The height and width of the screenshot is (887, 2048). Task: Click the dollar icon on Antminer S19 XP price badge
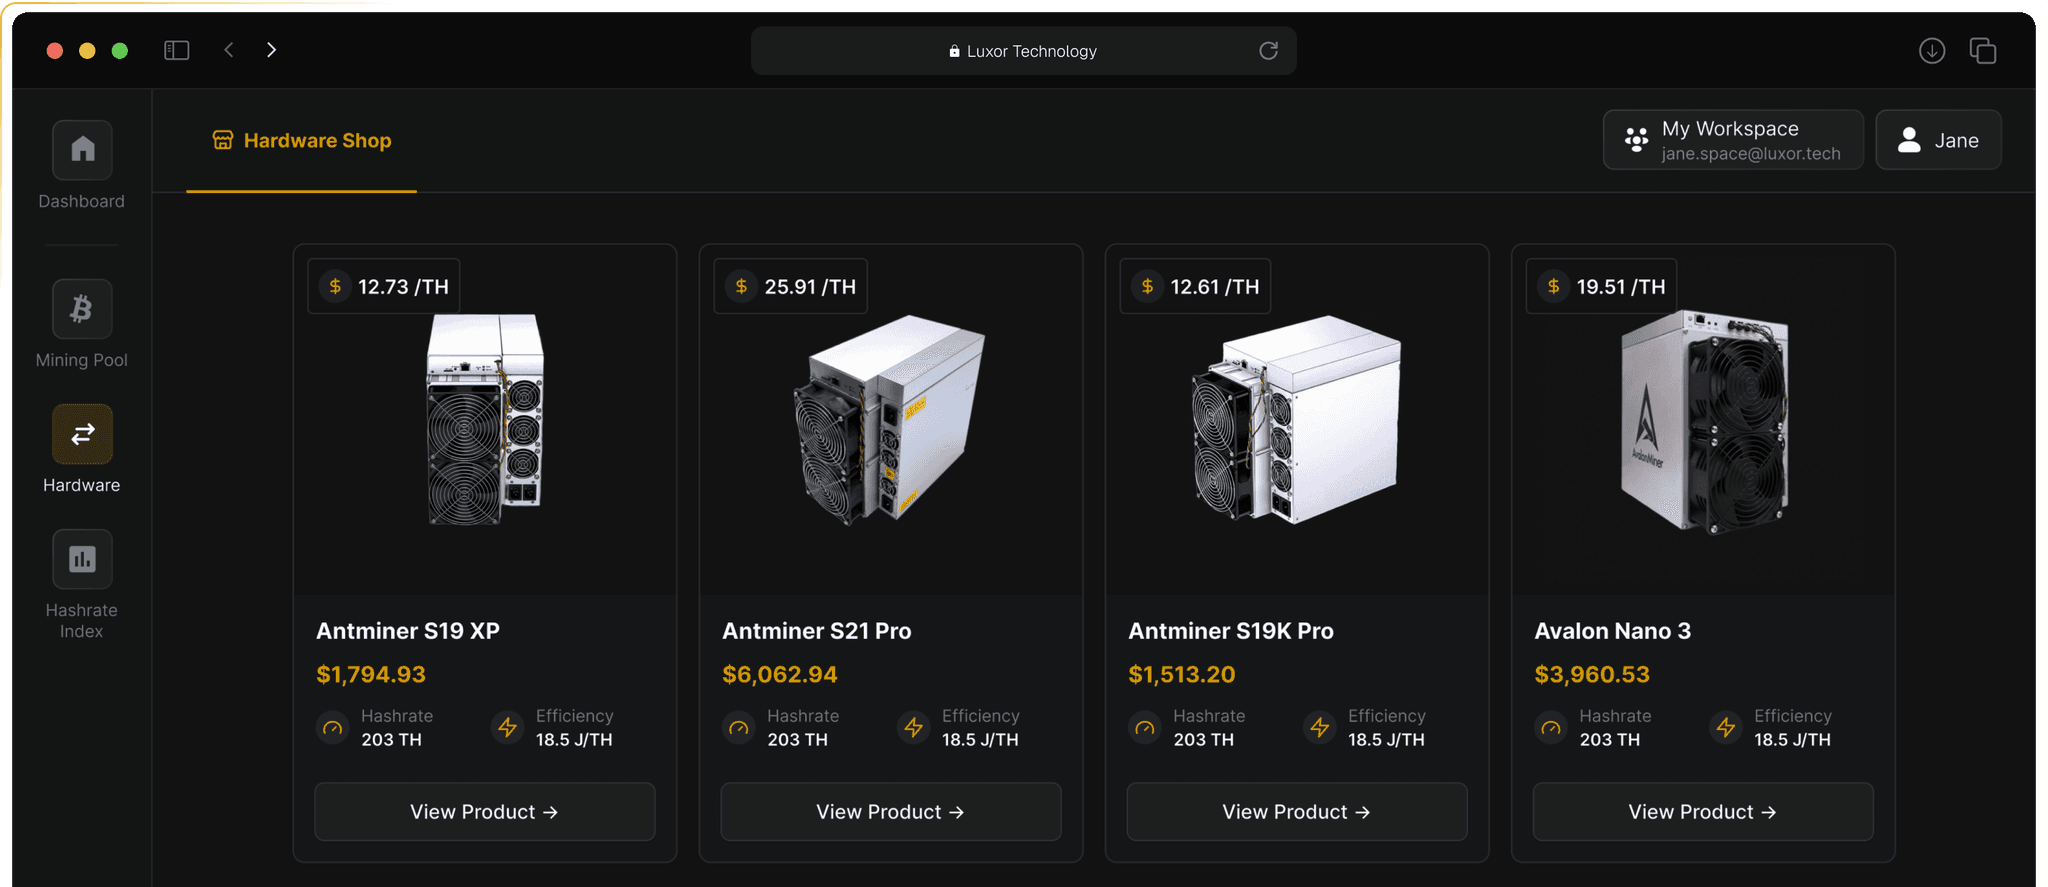tap(335, 286)
